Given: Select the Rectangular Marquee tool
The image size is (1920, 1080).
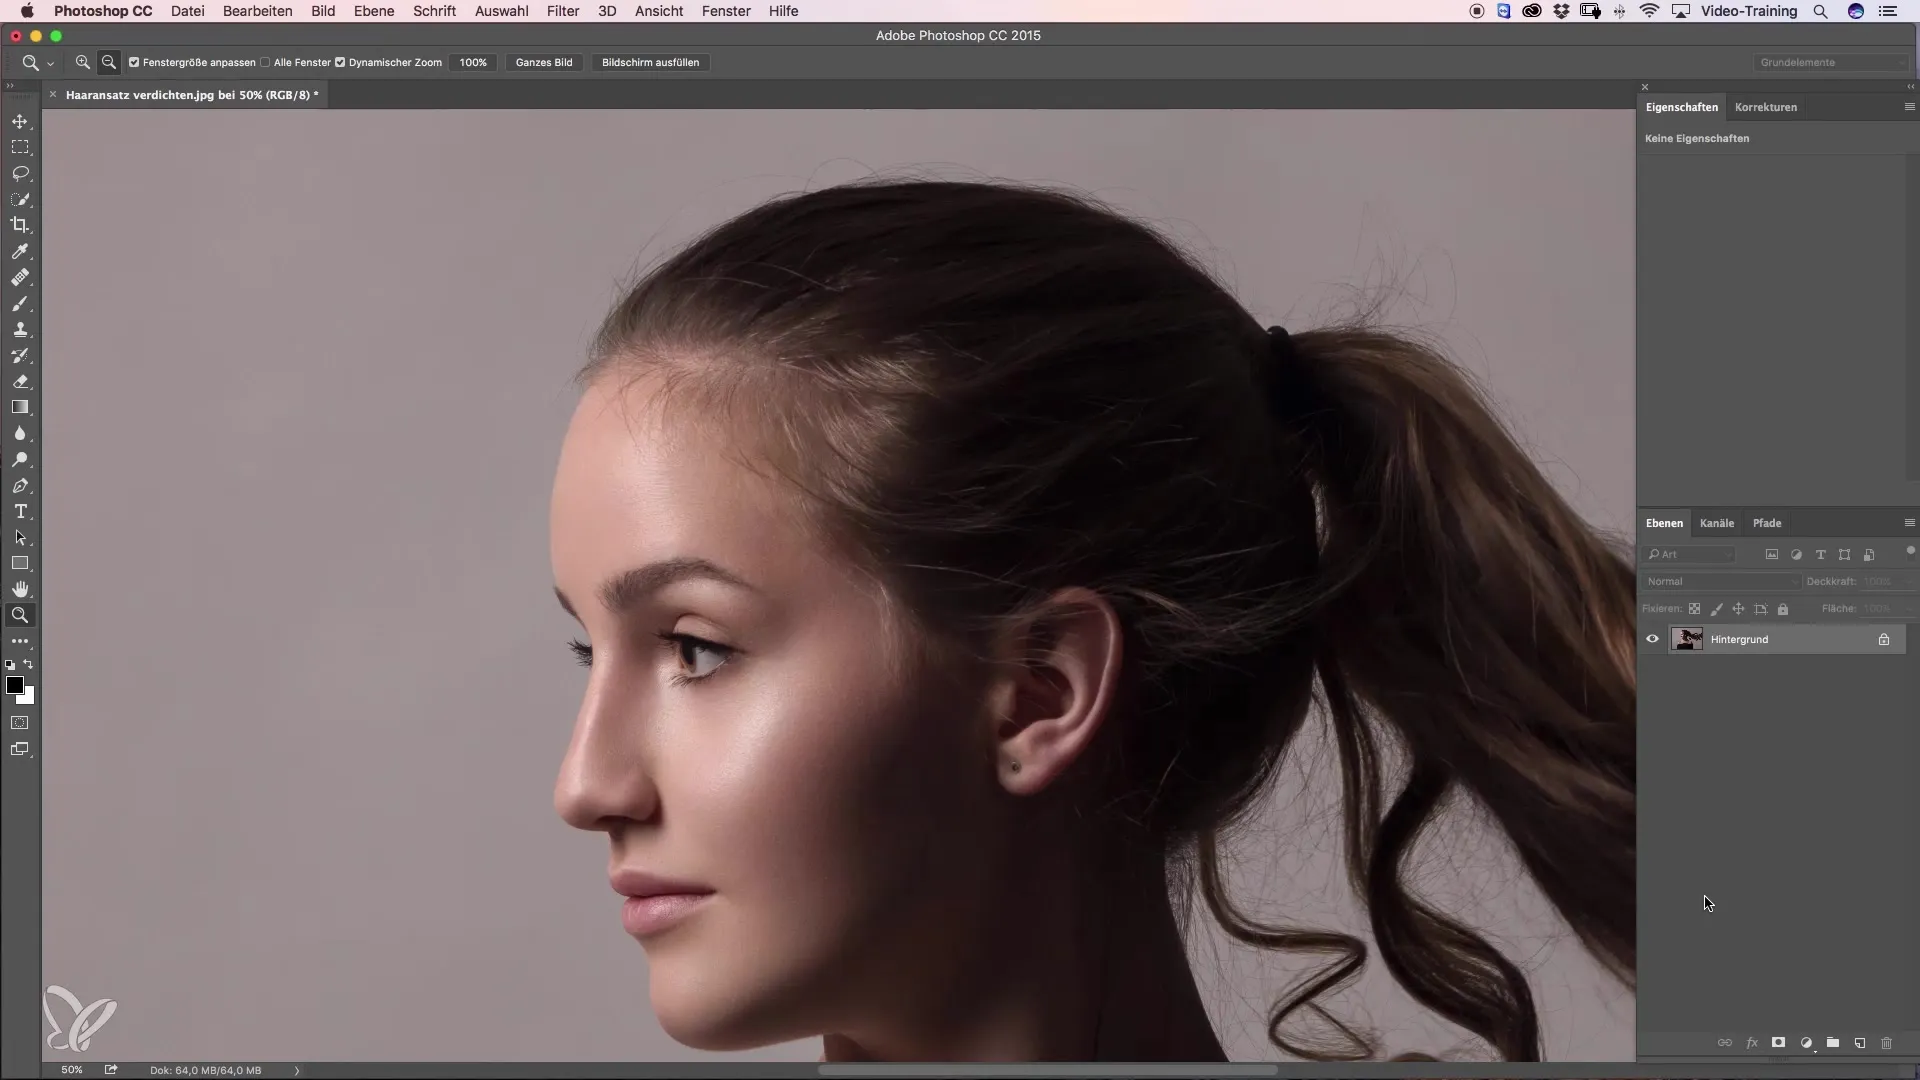Looking at the screenshot, I should tap(20, 147).
